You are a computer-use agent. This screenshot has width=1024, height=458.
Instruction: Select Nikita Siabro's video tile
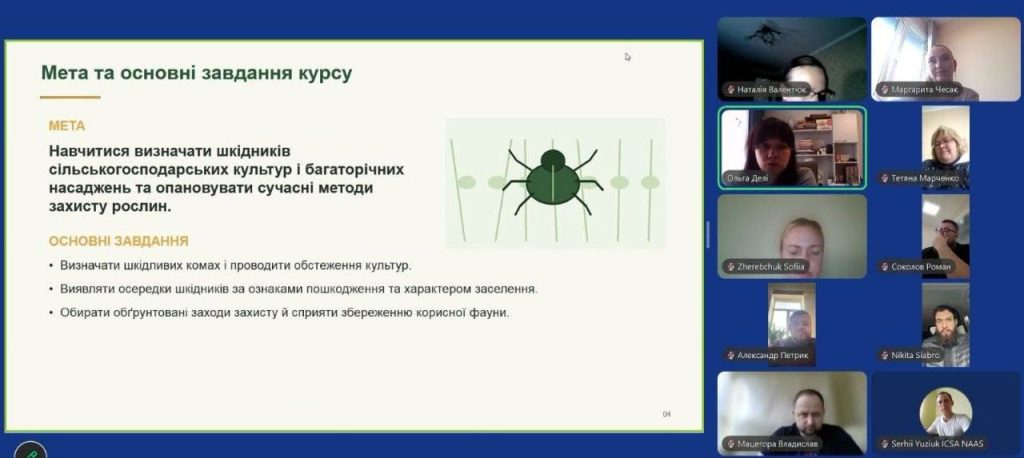tap(945, 325)
